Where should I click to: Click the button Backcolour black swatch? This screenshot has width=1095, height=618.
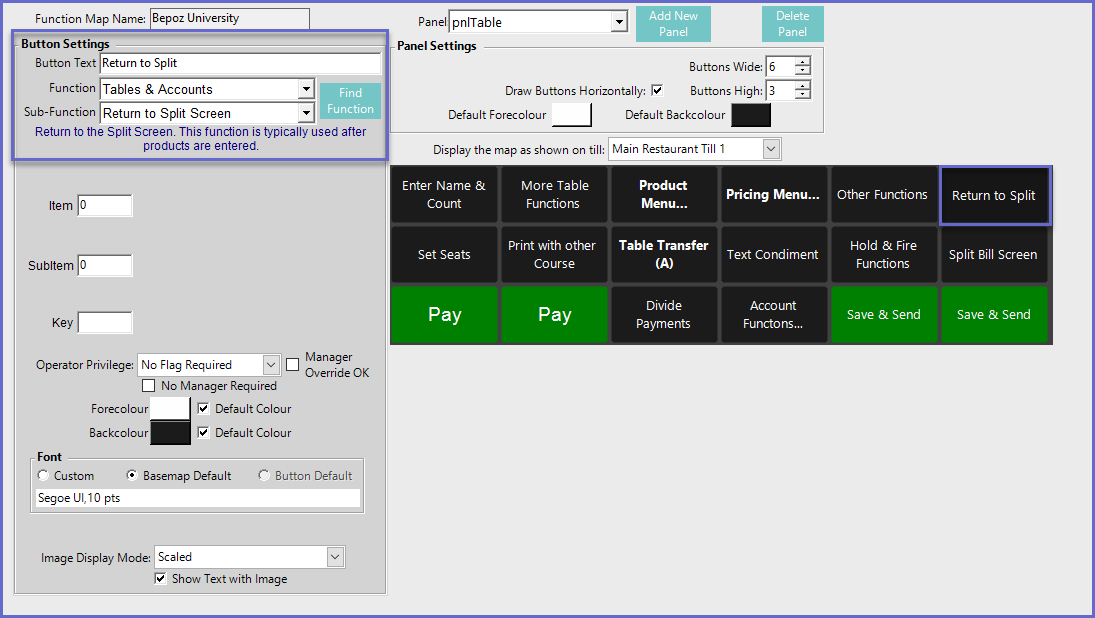[170, 432]
